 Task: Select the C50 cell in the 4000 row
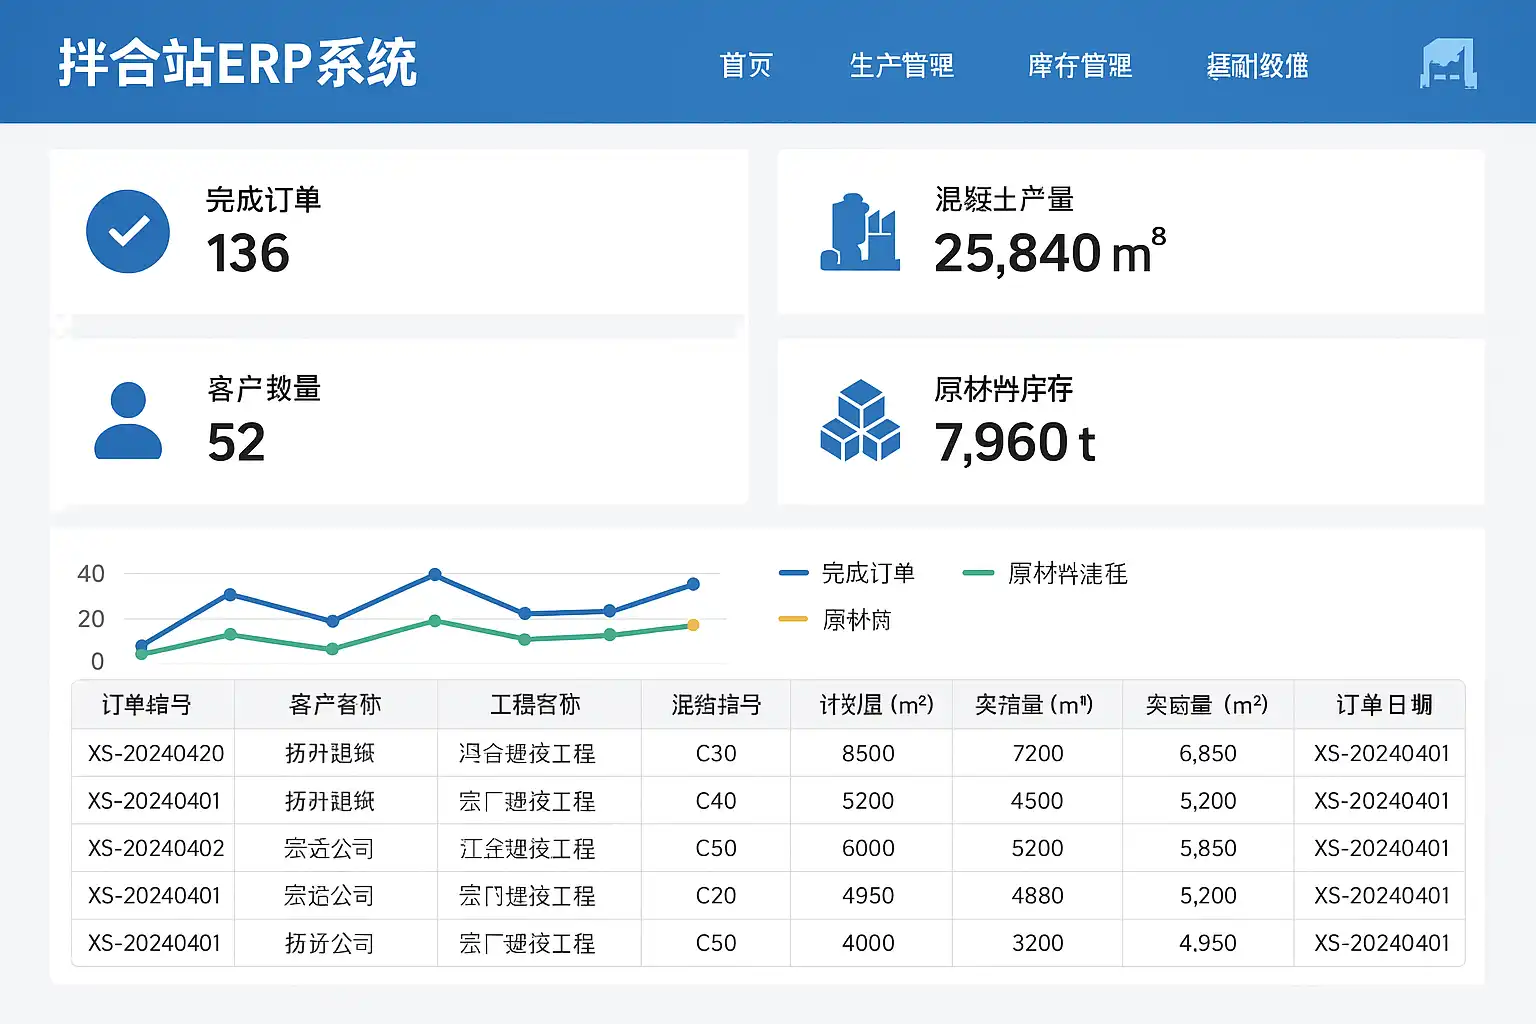pyautogui.click(x=716, y=943)
